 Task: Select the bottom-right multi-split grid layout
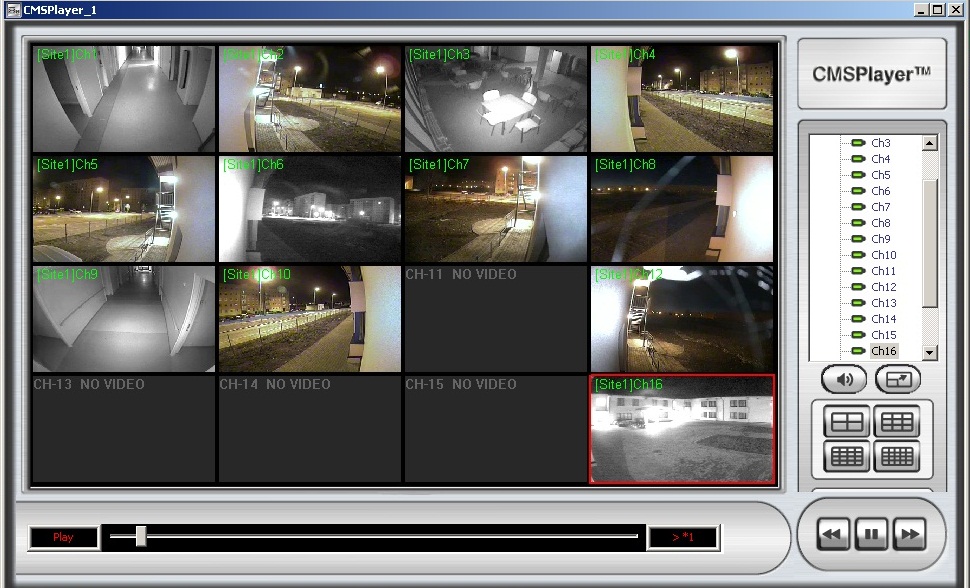897,456
